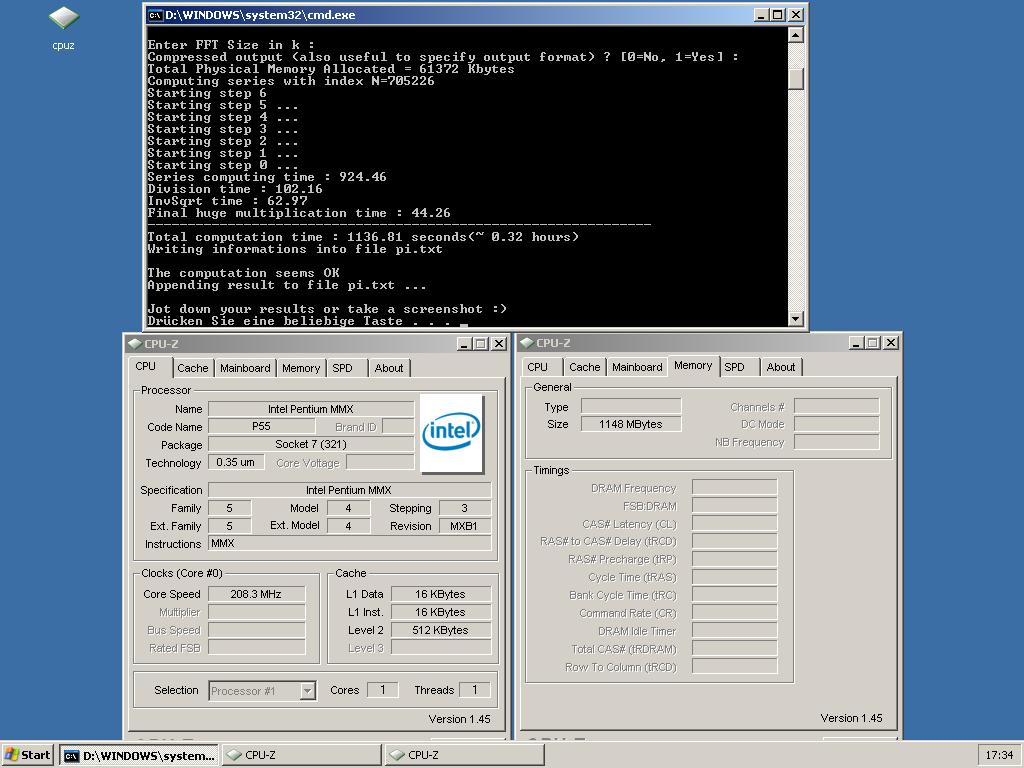Click 'Version 1.45' in left CPU-Z window
Image resolution: width=1024 pixels, height=768 pixels.
[x=459, y=718]
